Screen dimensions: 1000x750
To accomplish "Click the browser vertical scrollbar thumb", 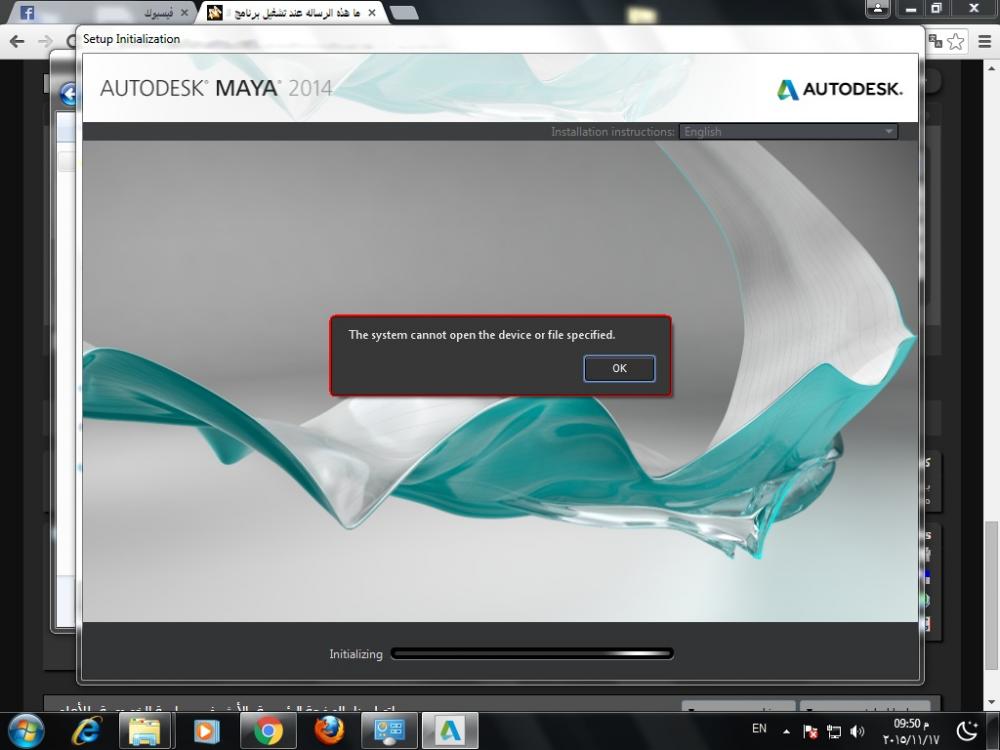I will [x=991, y=596].
